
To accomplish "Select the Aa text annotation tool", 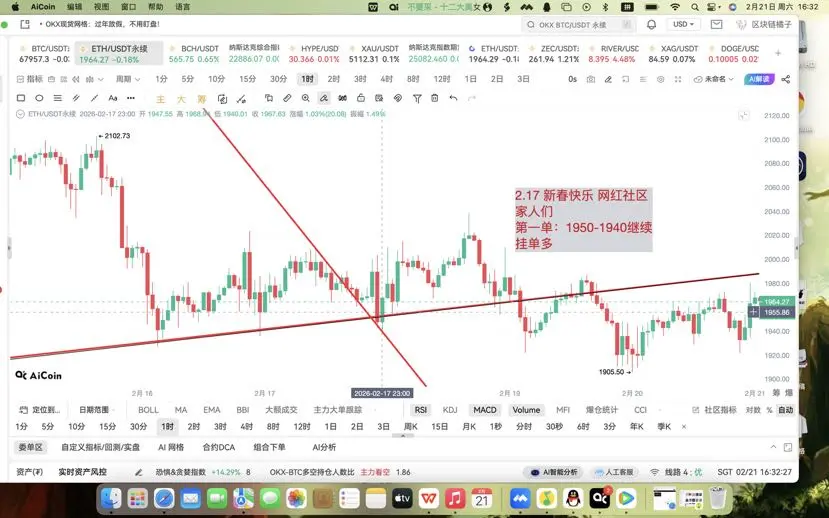I will (x=113, y=98).
